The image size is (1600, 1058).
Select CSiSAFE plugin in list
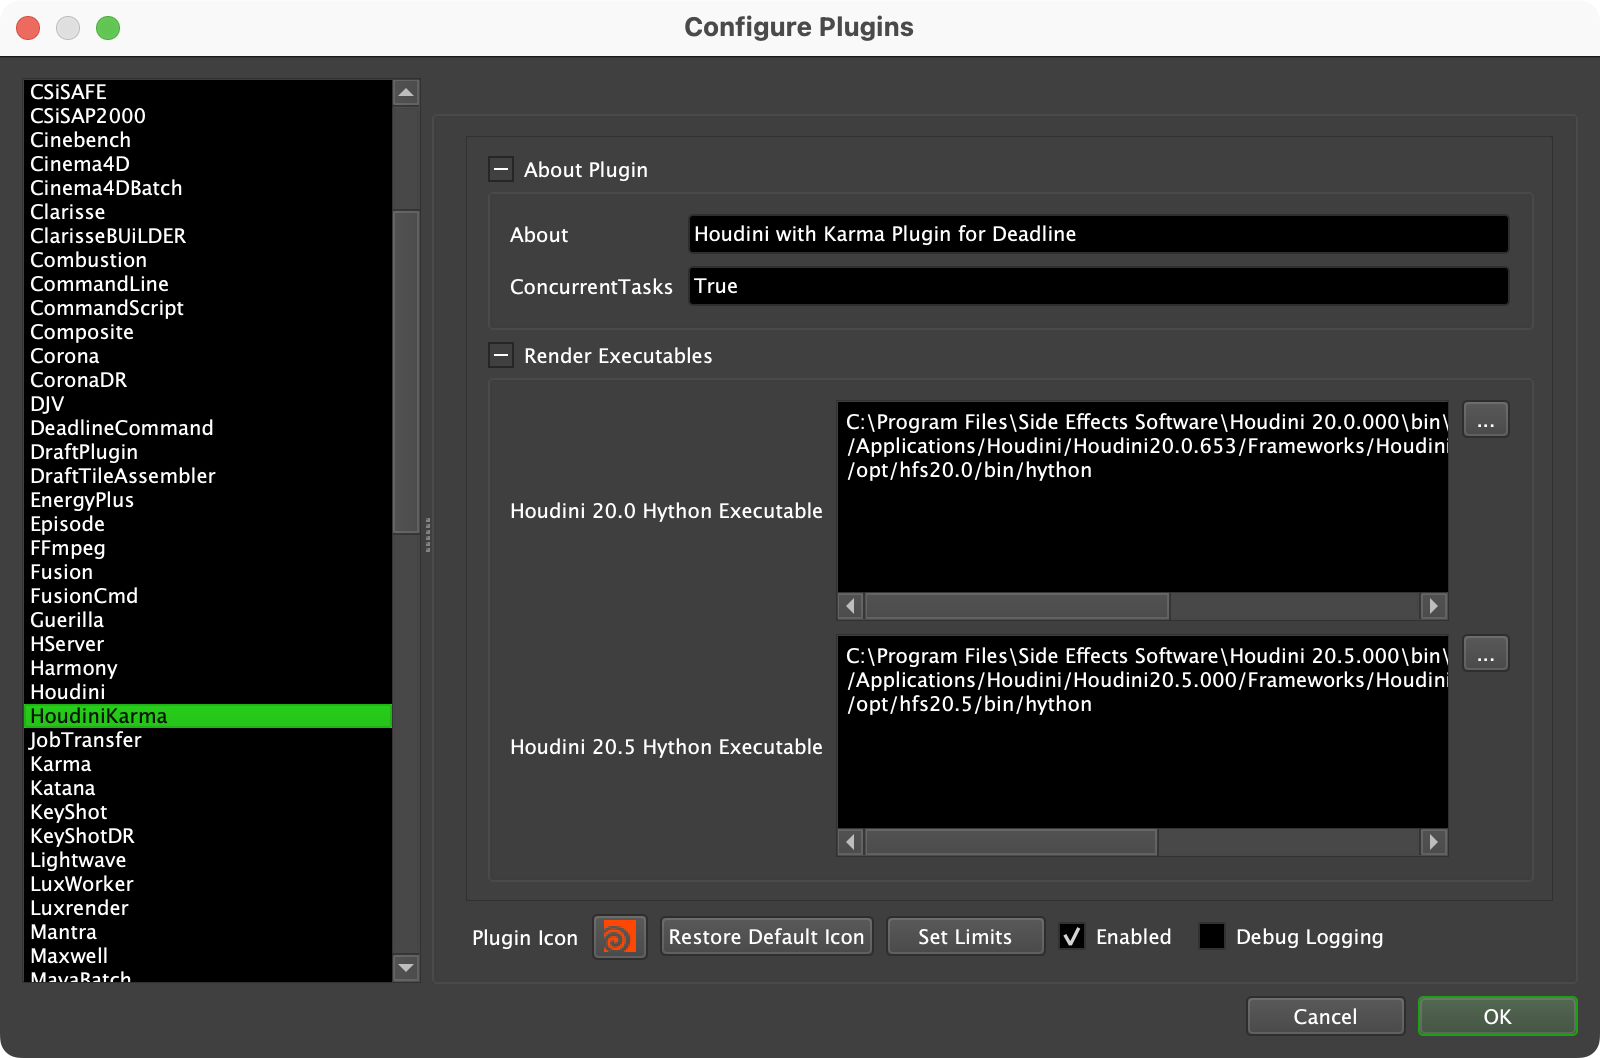click(208, 92)
